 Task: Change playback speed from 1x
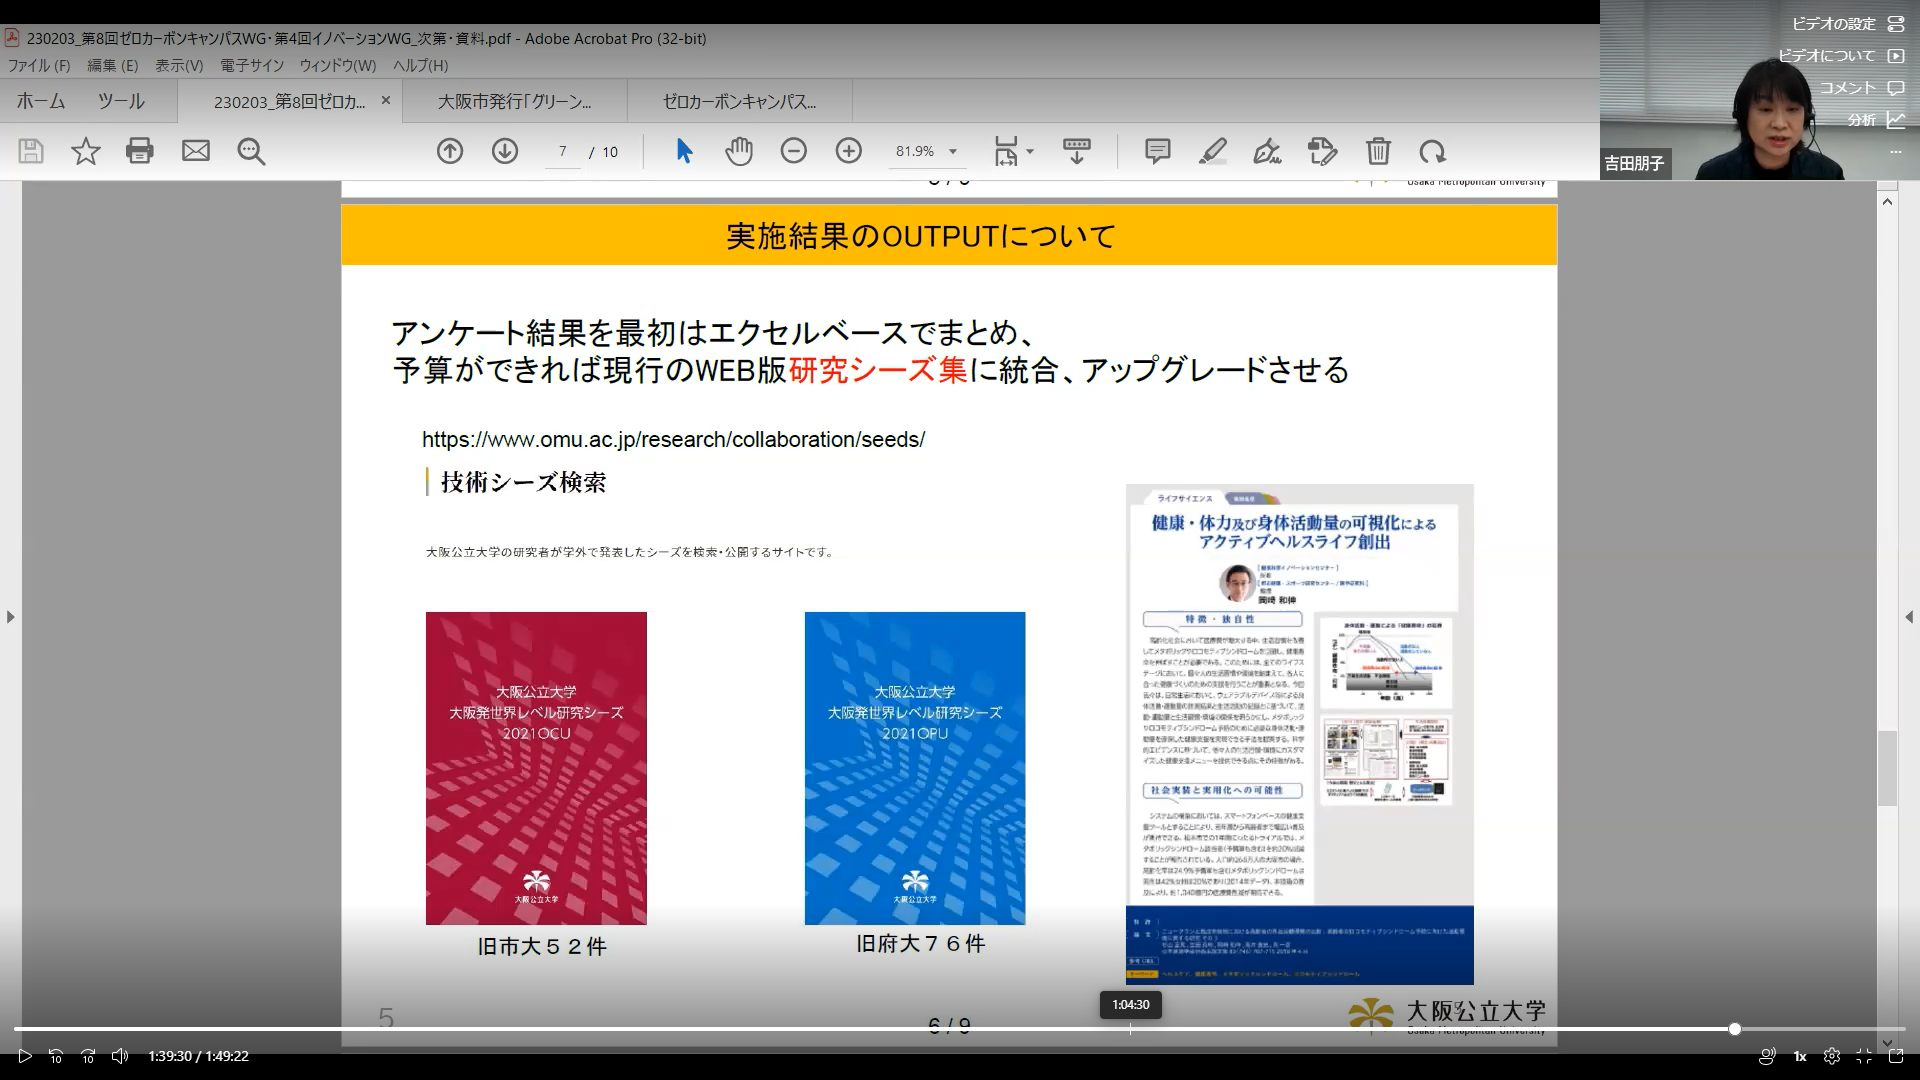tap(1800, 1056)
